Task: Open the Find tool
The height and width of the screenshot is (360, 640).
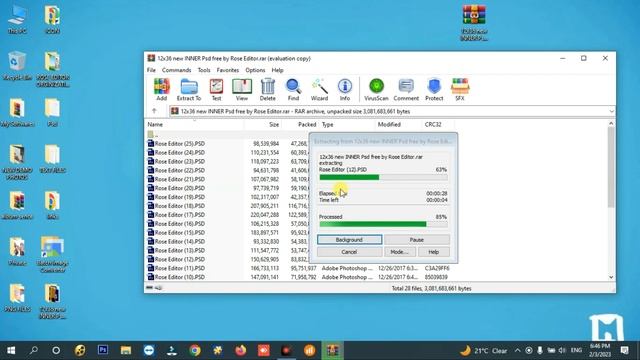Action: [293, 89]
